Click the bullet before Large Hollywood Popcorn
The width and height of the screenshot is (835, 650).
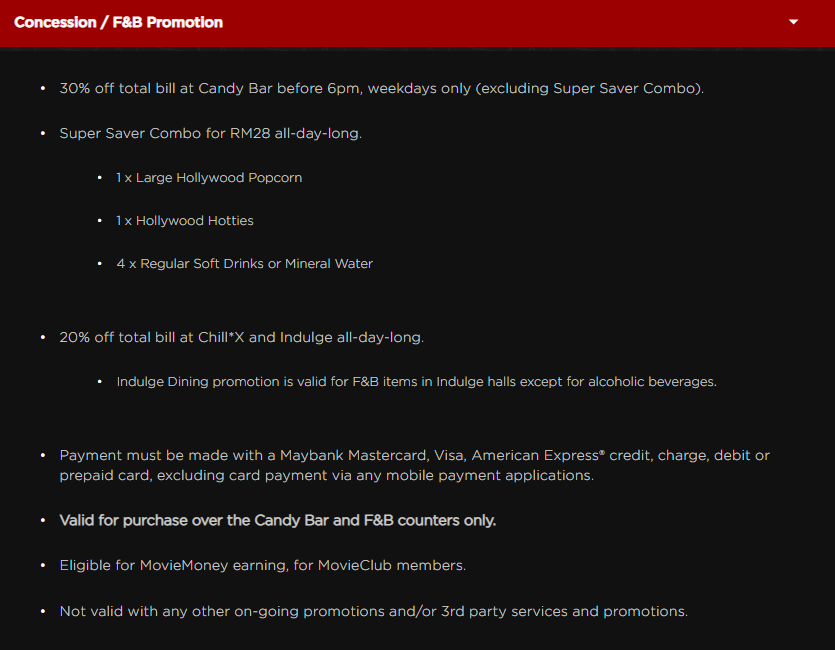pyautogui.click(x=101, y=177)
